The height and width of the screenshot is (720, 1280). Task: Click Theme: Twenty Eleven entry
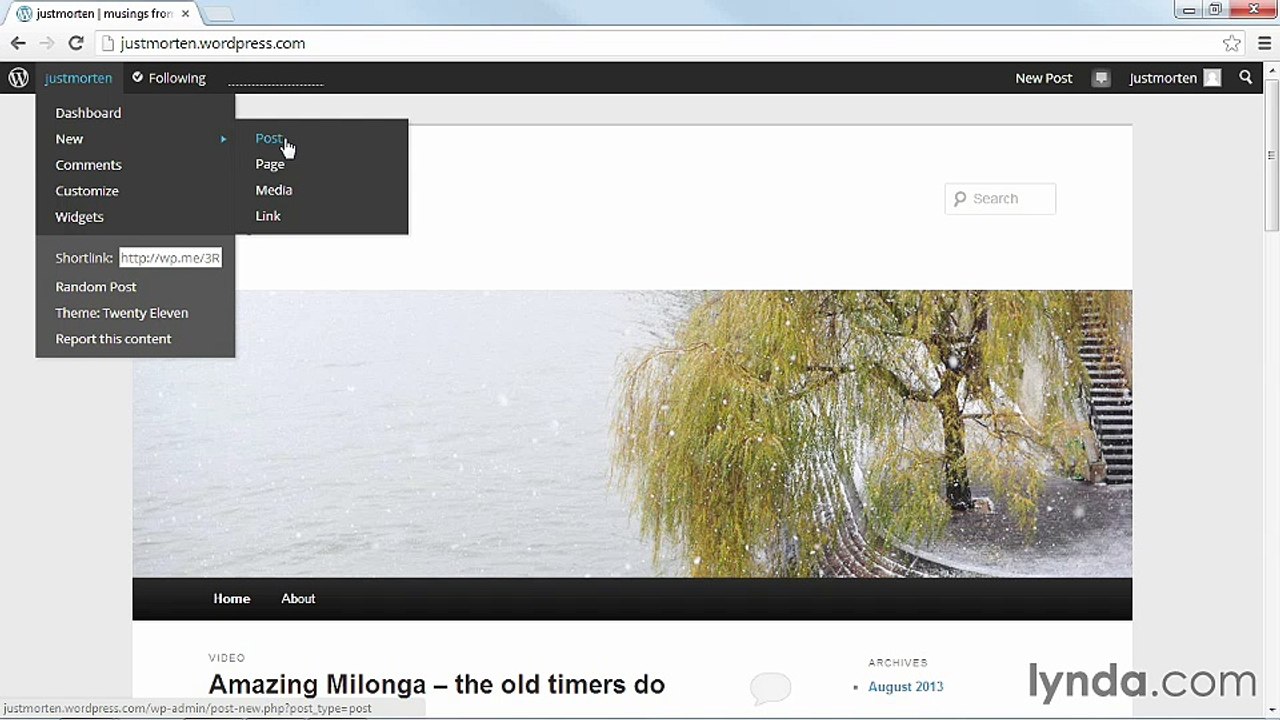tap(122, 313)
